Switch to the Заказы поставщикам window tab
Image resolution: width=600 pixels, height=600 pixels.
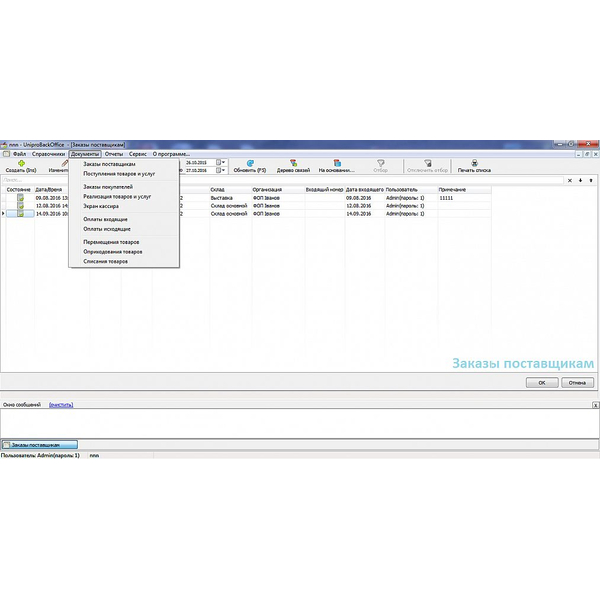point(40,444)
